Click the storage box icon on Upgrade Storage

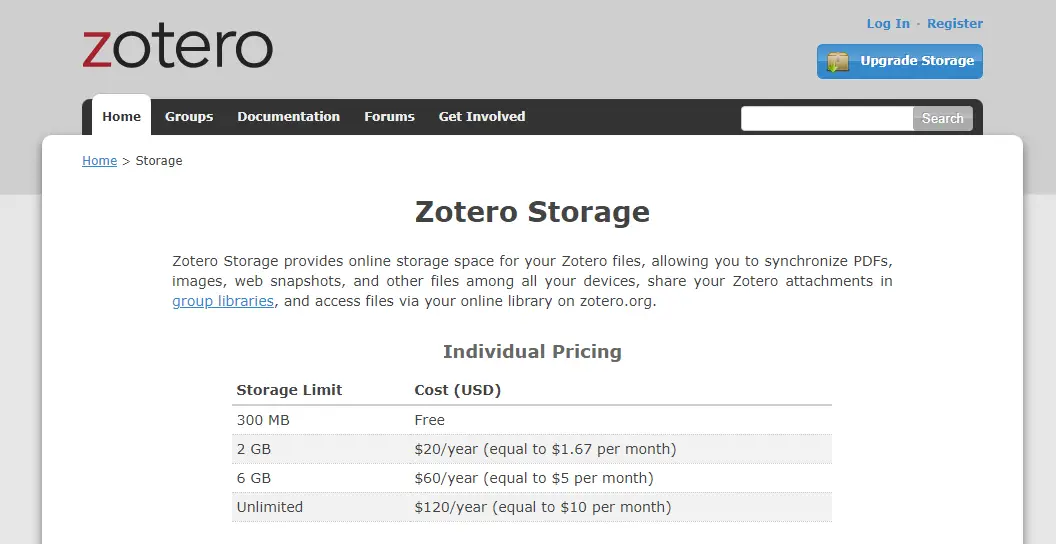(838, 62)
